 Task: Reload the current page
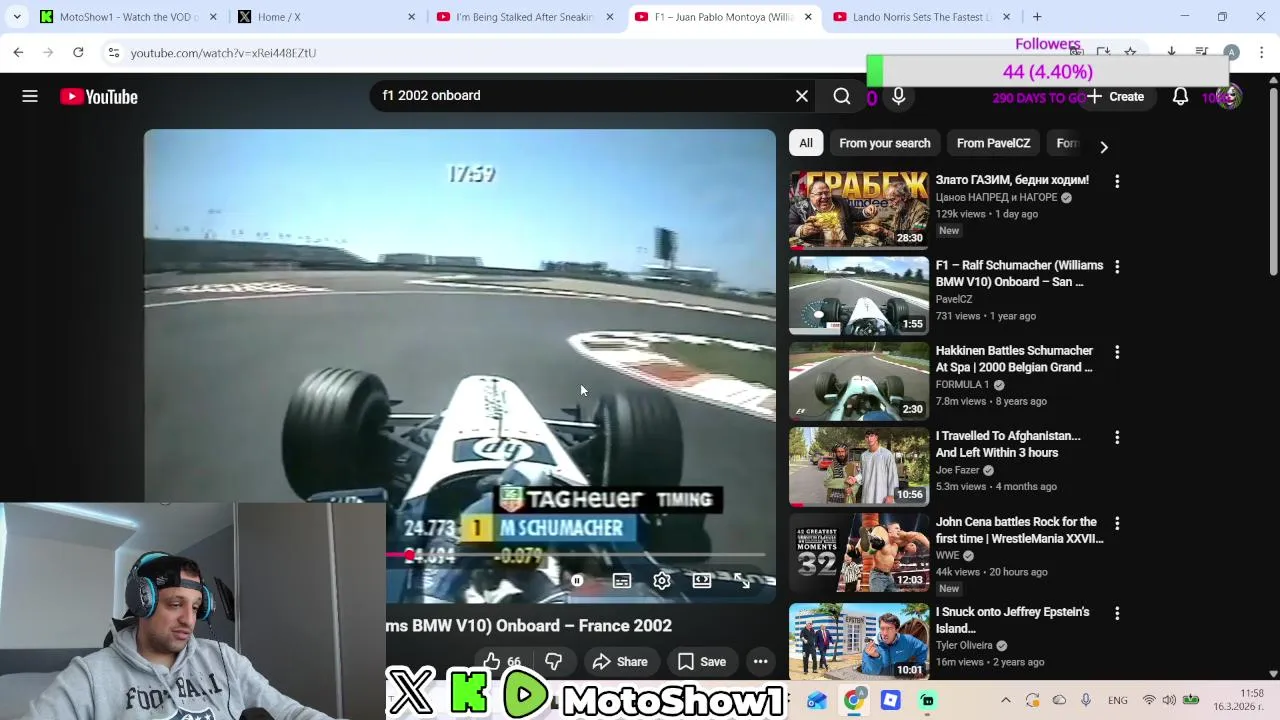(78, 52)
